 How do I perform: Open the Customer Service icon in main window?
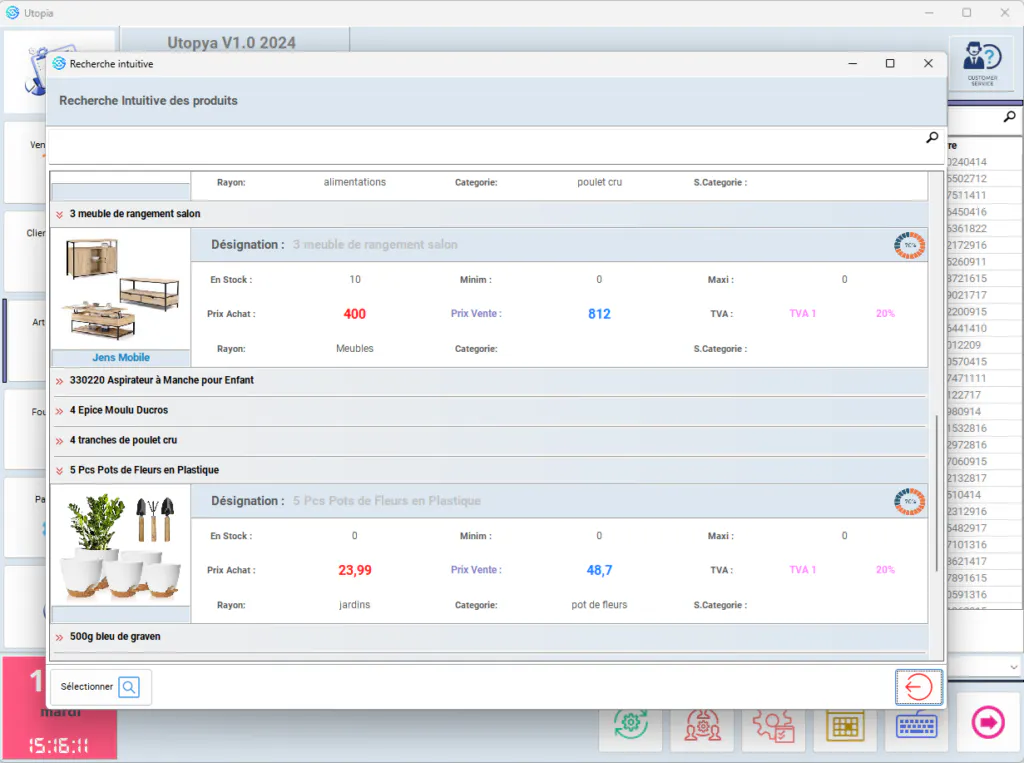click(x=982, y=63)
